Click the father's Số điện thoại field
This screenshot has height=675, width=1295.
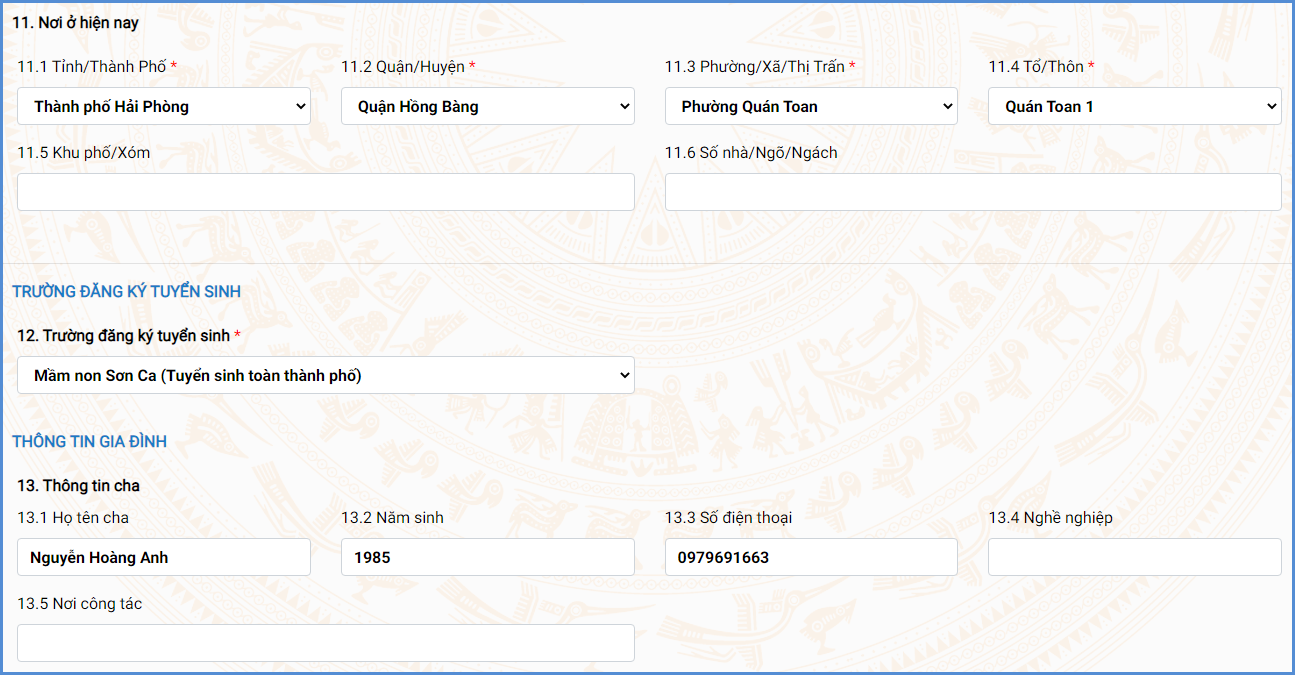pos(811,557)
